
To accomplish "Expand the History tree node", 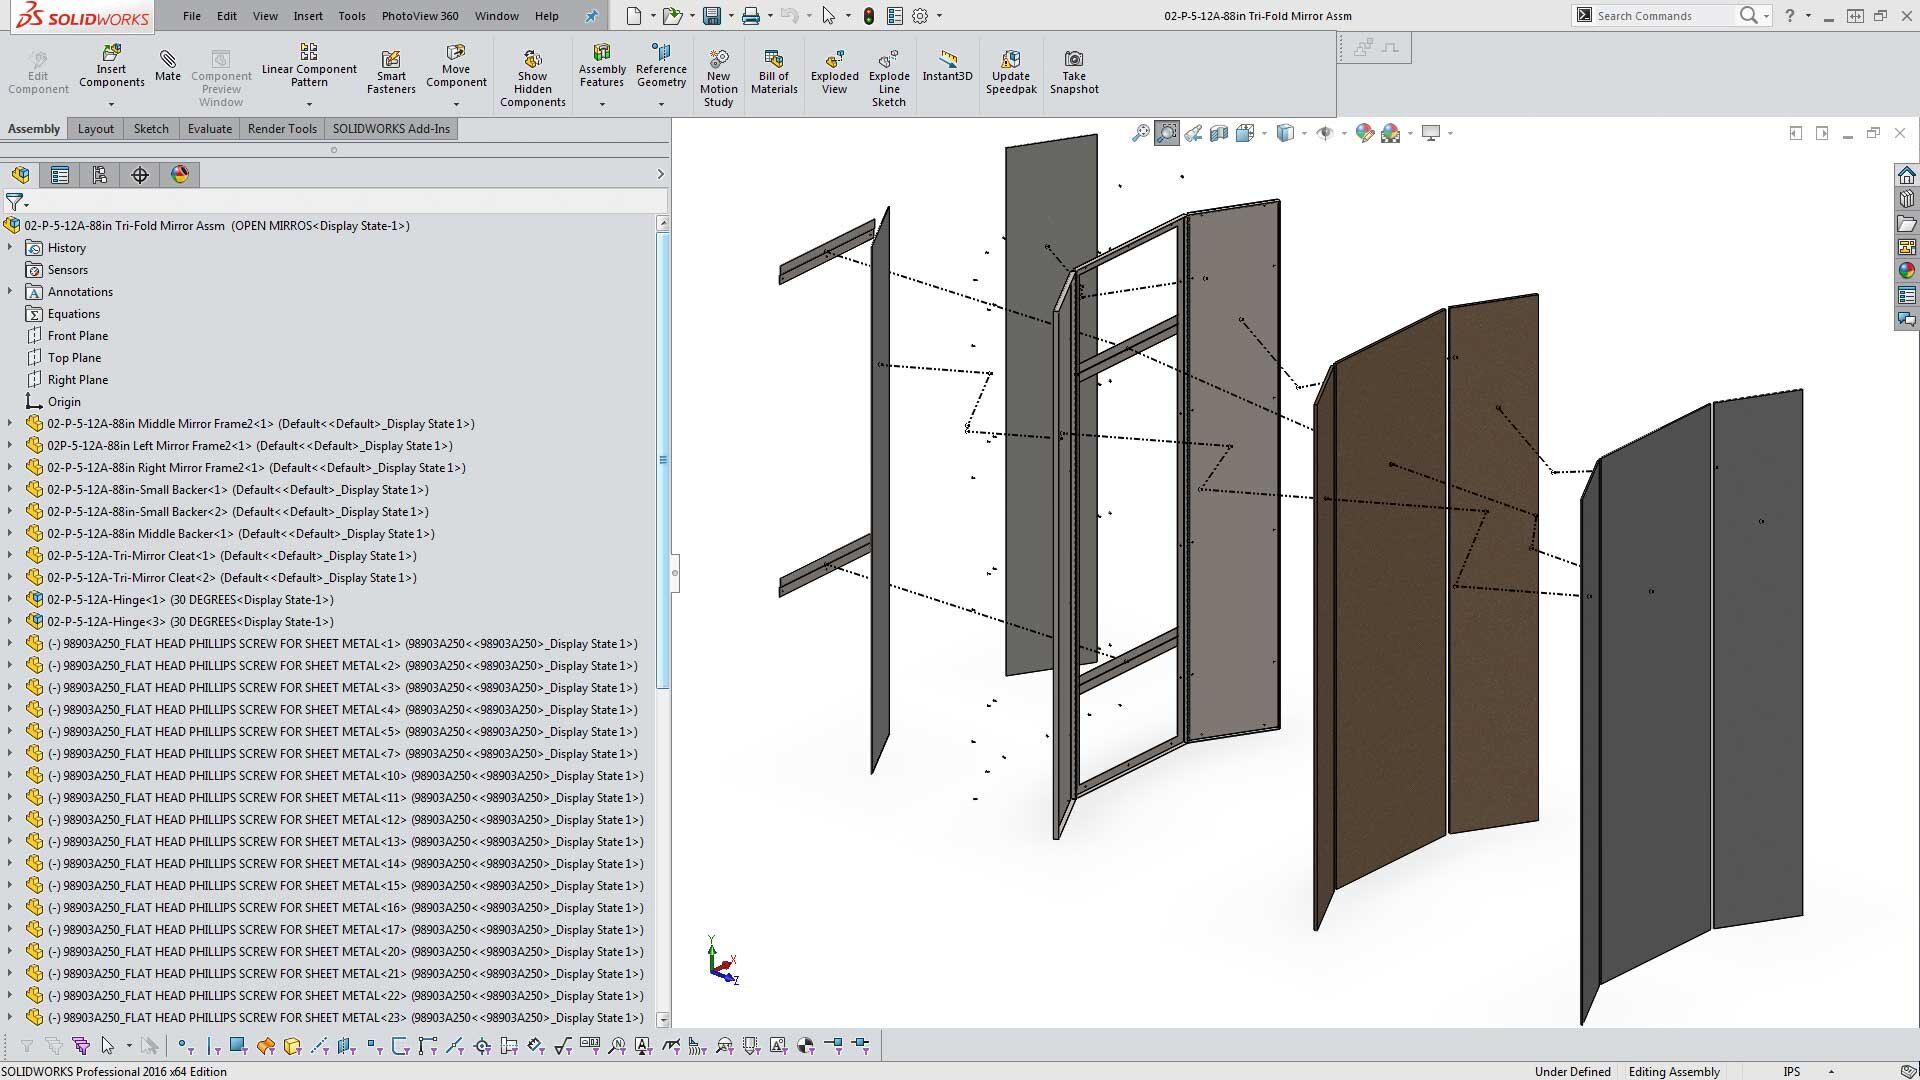I will click(x=10, y=247).
